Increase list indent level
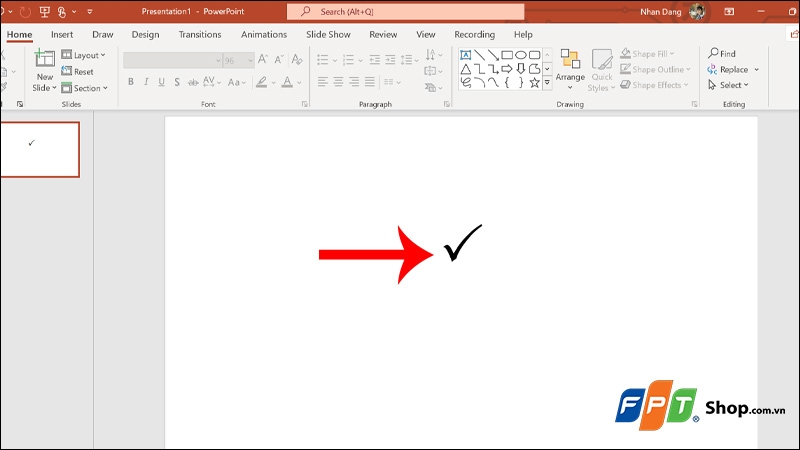This screenshot has height=450, width=800. tap(390, 60)
